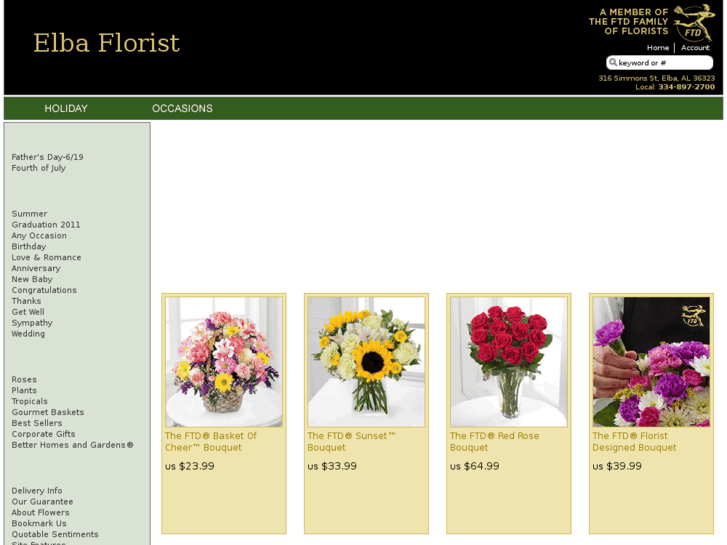
Task: Open Our Guarantee page
Action: point(42,502)
